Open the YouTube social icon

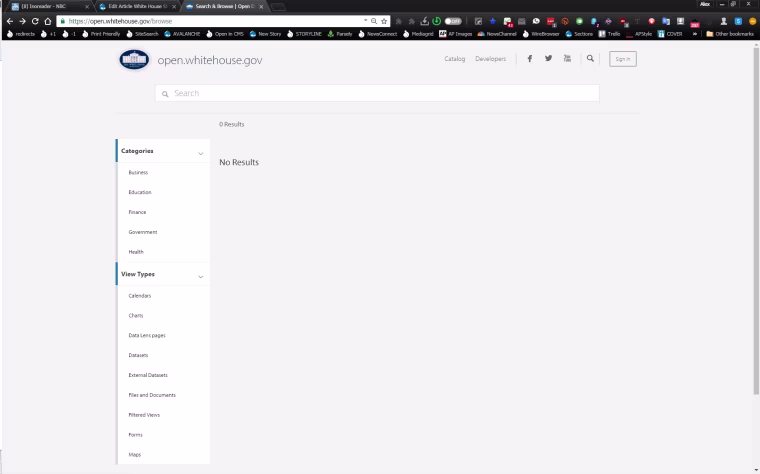567,58
